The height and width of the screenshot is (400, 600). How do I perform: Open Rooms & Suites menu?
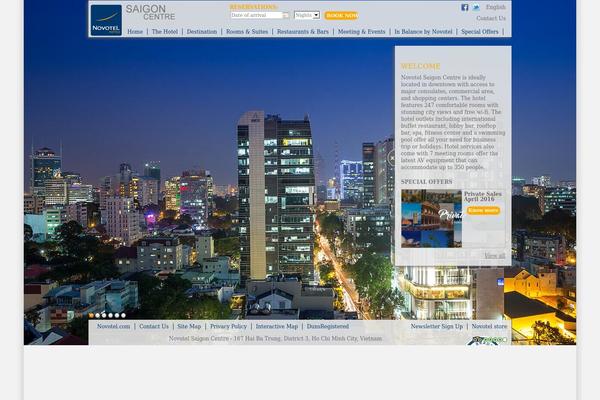(x=247, y=32)
